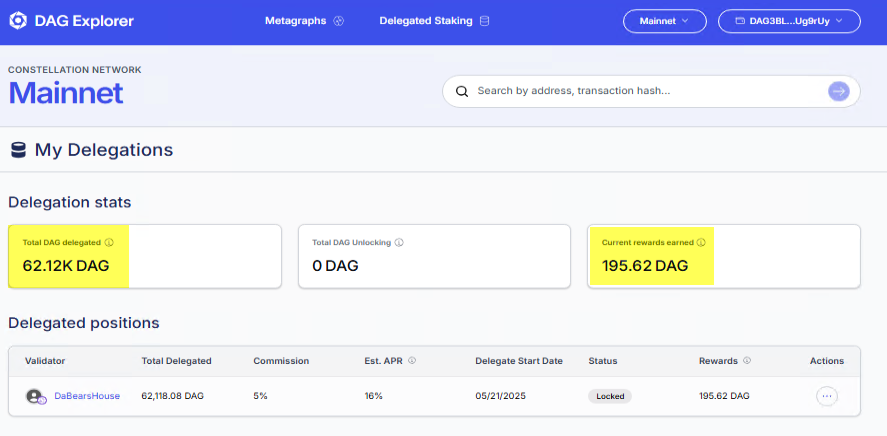The height and width of the screenshot is (436, 887).
Task: Click the 5% commission value
Action: point(260,396)
